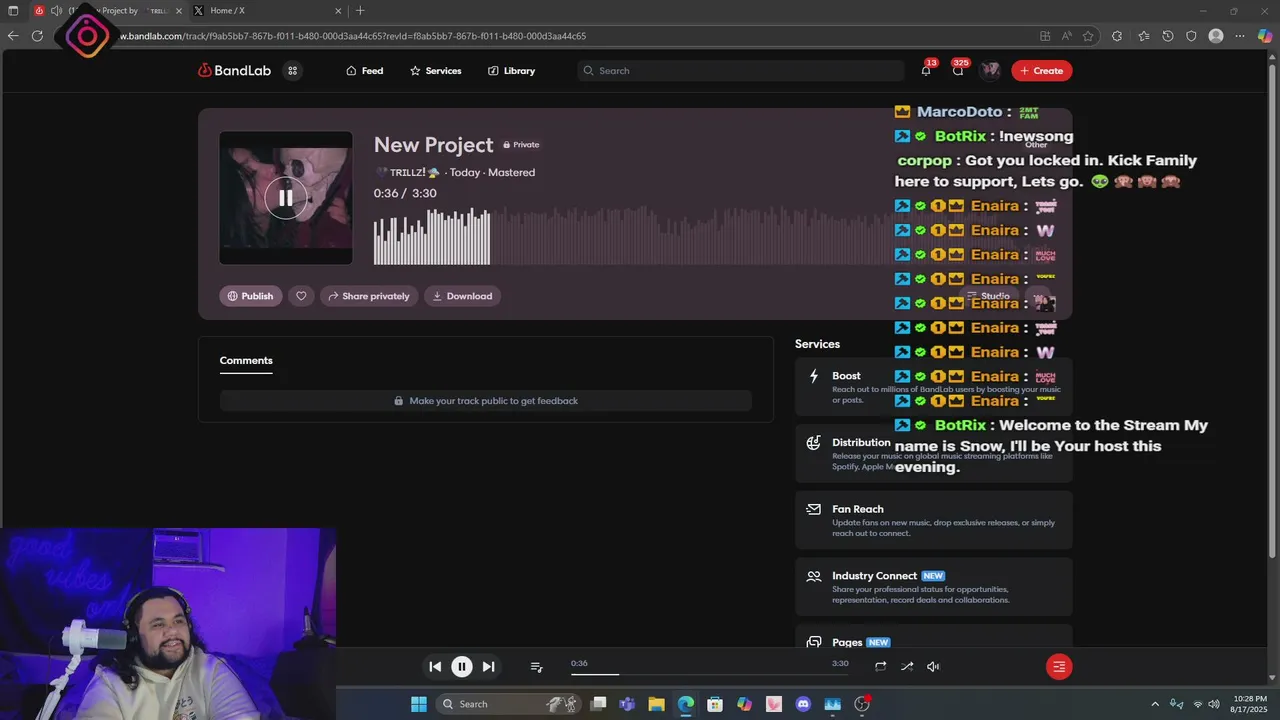This screenshot has width=1280, height=720.
Task: Click the TRILLZ! artist name
Action: [x=408, y=173]
